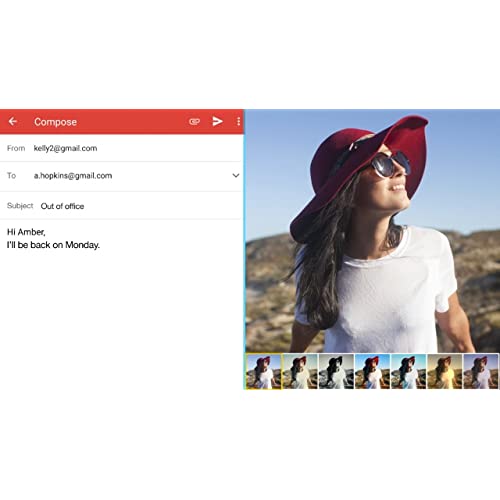Send the email with the paper plane icon
The image size is (500, 500).
pos(217,121)
